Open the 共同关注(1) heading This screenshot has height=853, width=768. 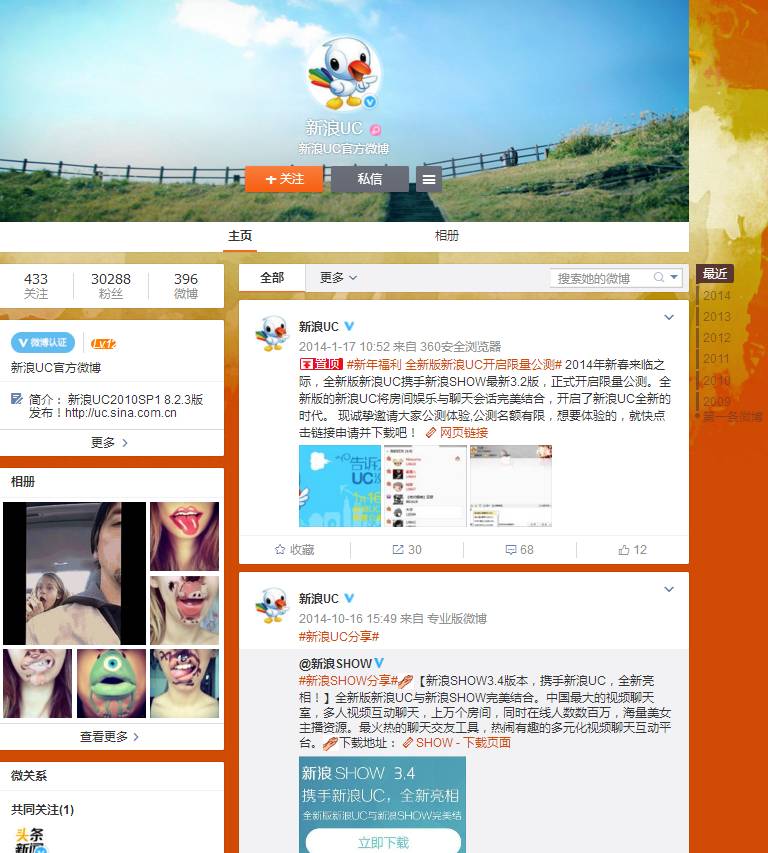click(x=42, y=809)
